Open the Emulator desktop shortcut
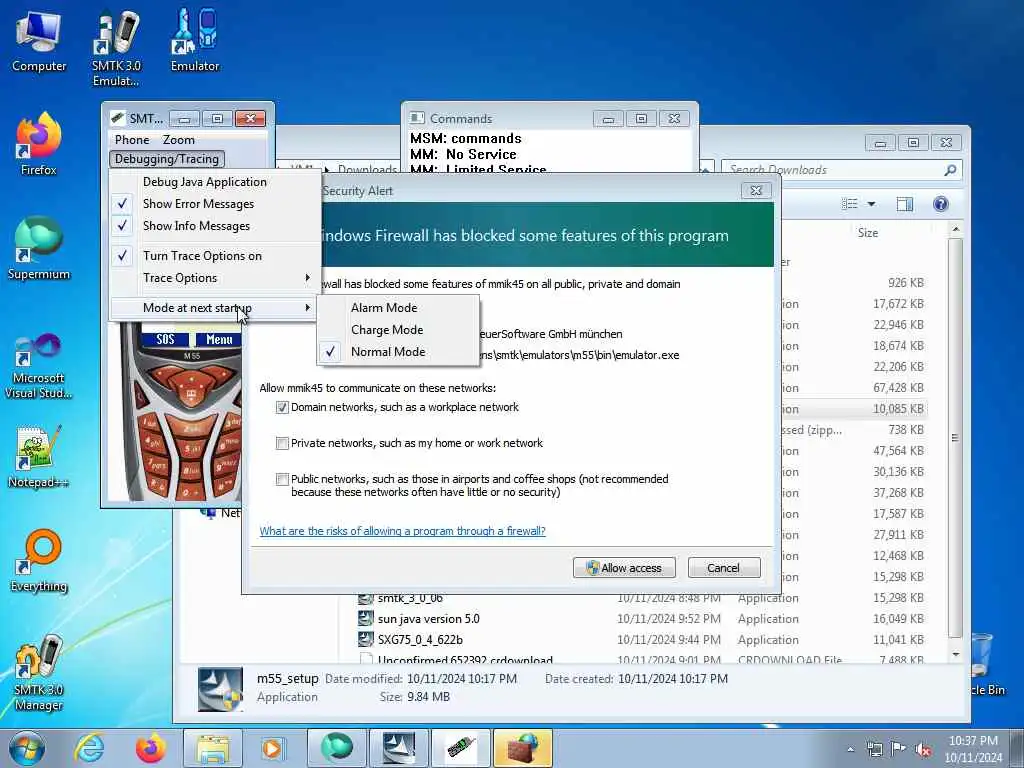The height and width of the screenshot is (768, 1024). [x=195, y=40]
